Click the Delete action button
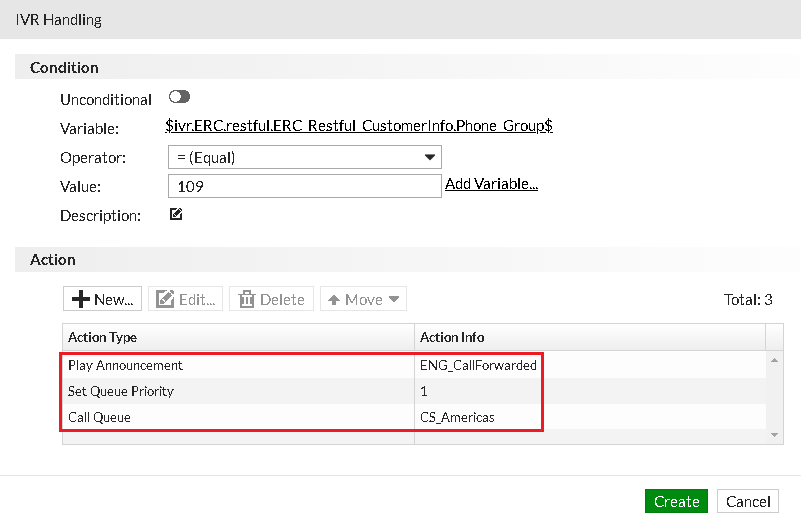This screenshot has height=526, width=801. click(x=271, y=299)
